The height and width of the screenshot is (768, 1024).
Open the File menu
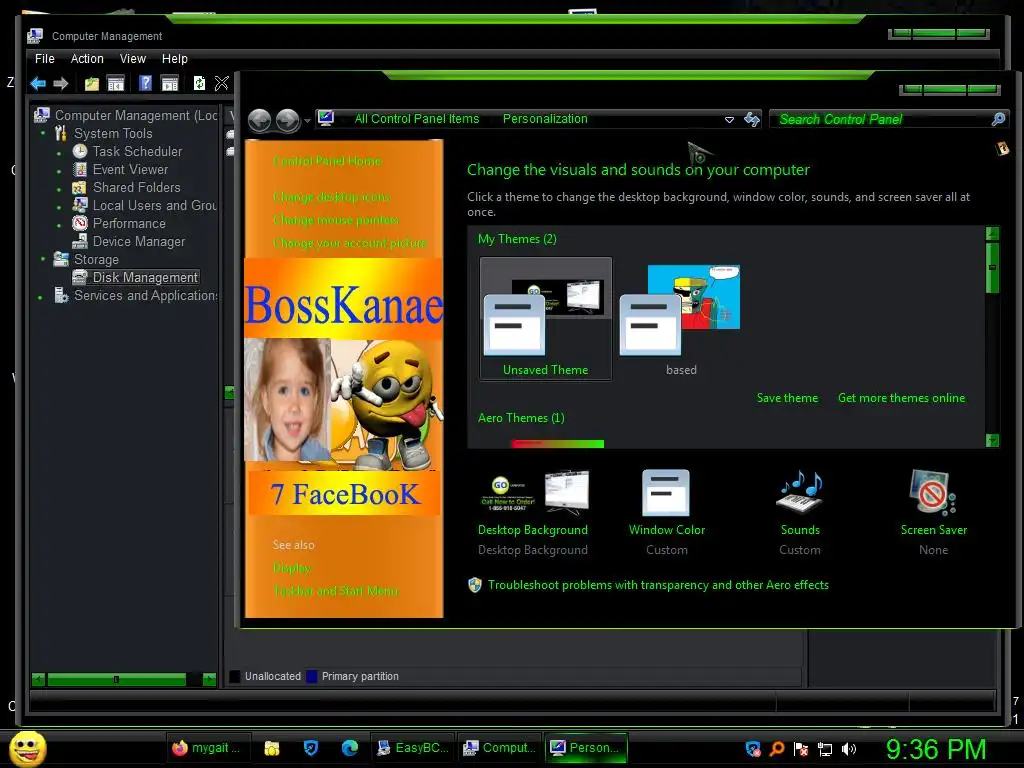click(x=44, y=59)
